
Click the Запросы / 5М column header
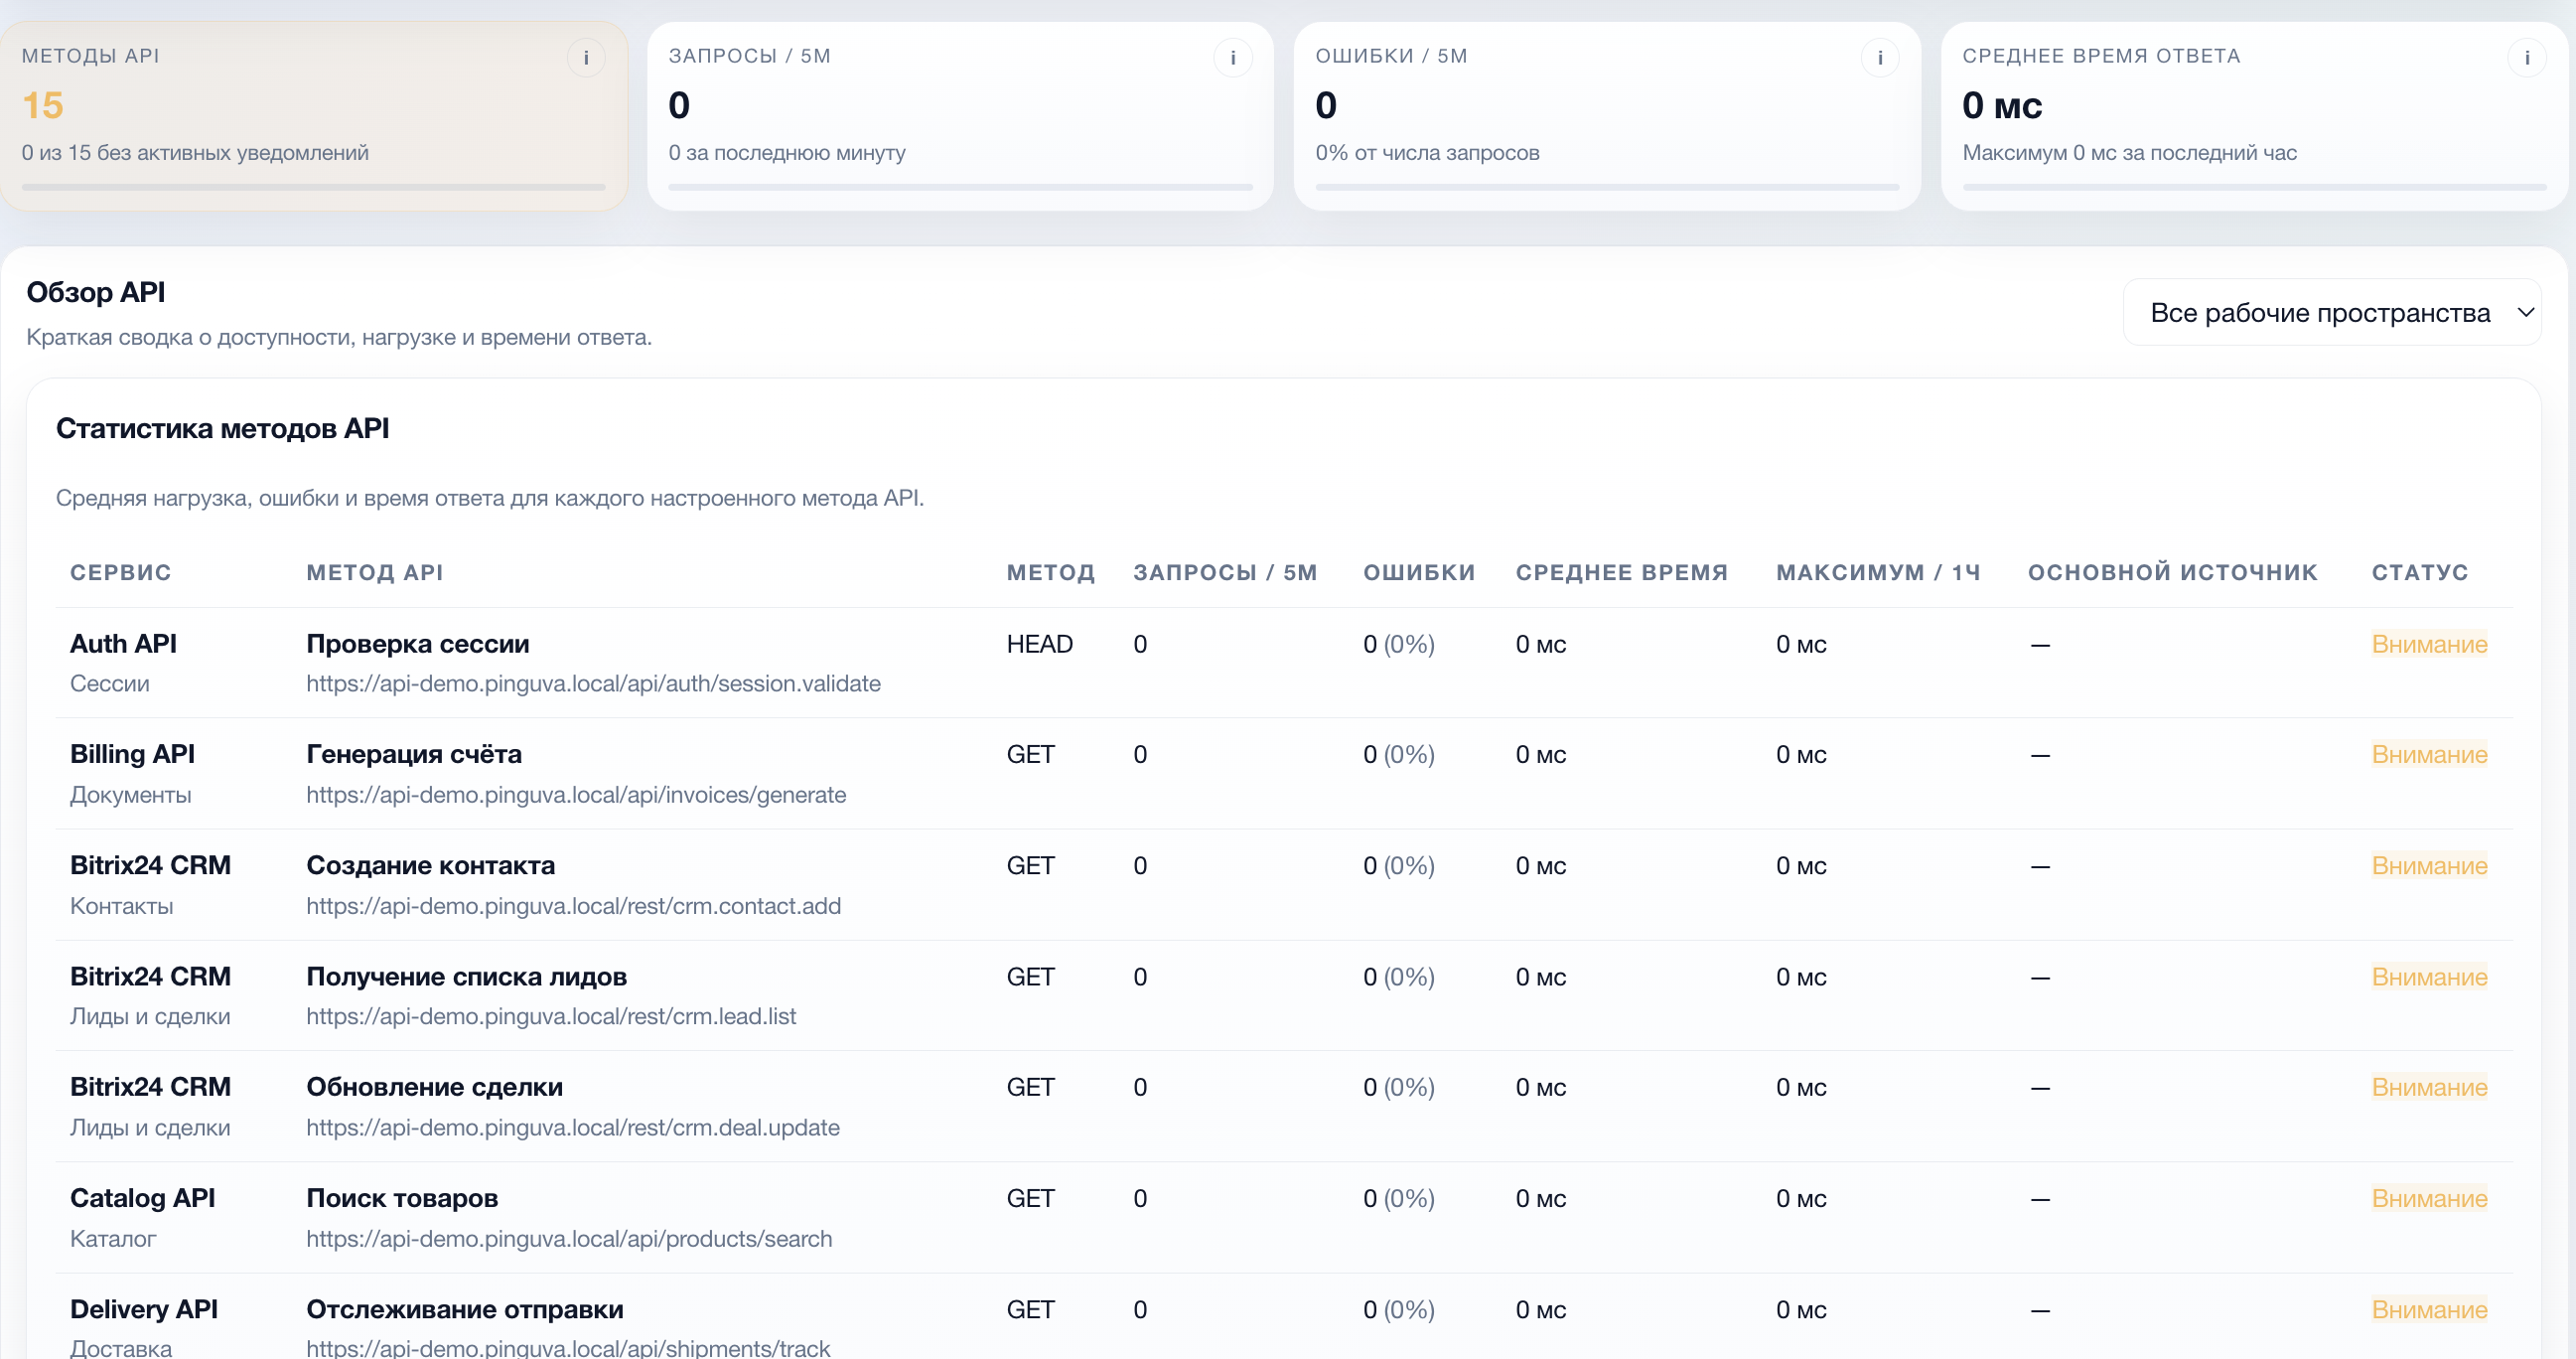pos(1225,572)
